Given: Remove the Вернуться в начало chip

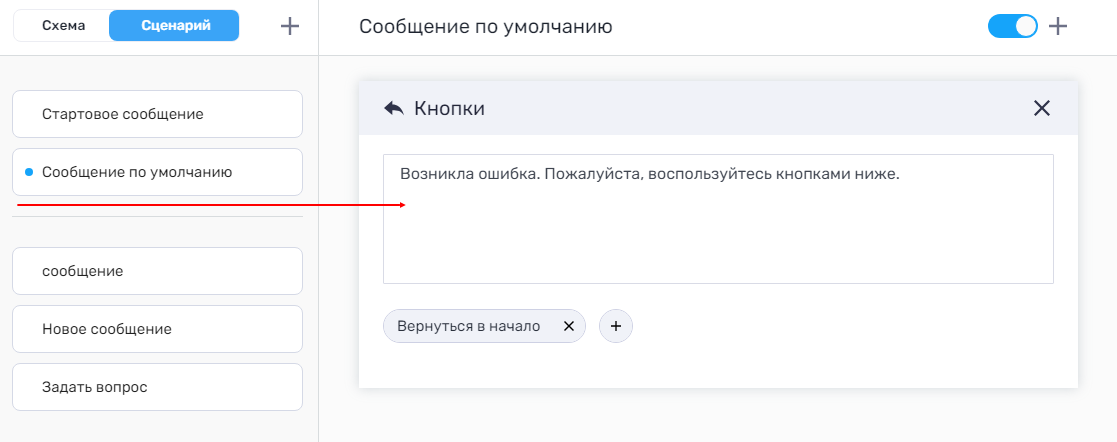Looking at the screenshot, I should click(569, 326).
